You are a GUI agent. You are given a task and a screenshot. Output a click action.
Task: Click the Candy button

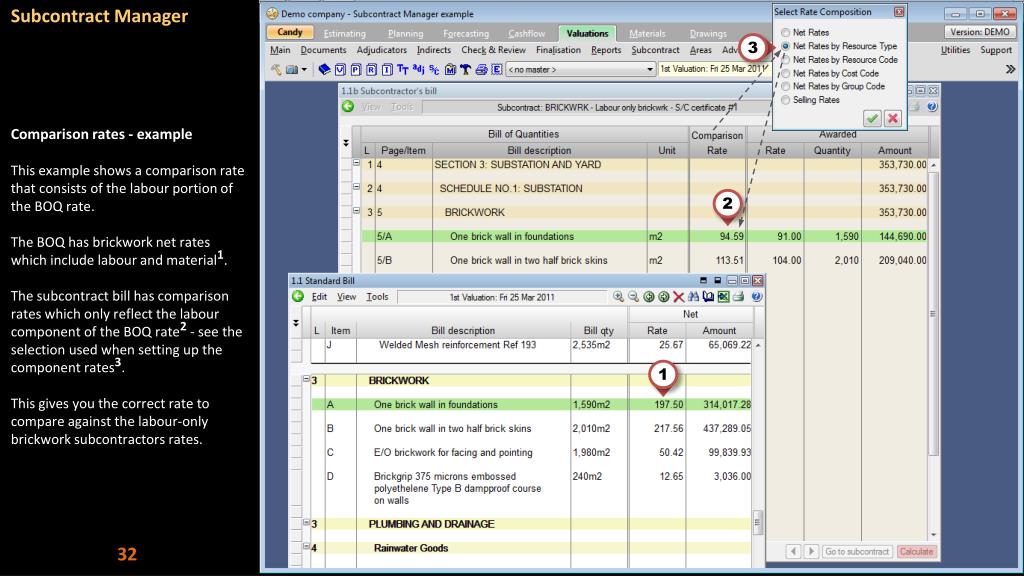pos(290,33)
